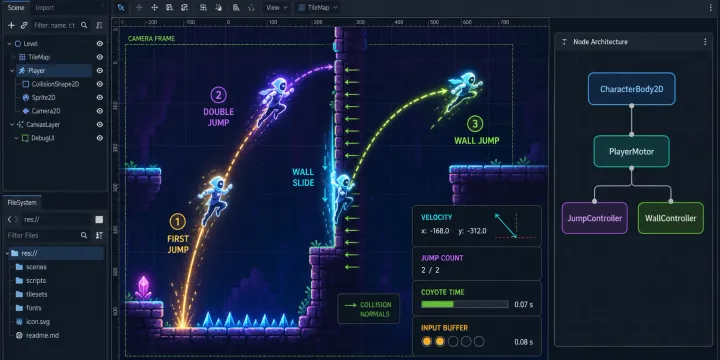Select the CharacterBody2D architecture node
Viewport: 720px width, 360px height.
tap(631, 89)
